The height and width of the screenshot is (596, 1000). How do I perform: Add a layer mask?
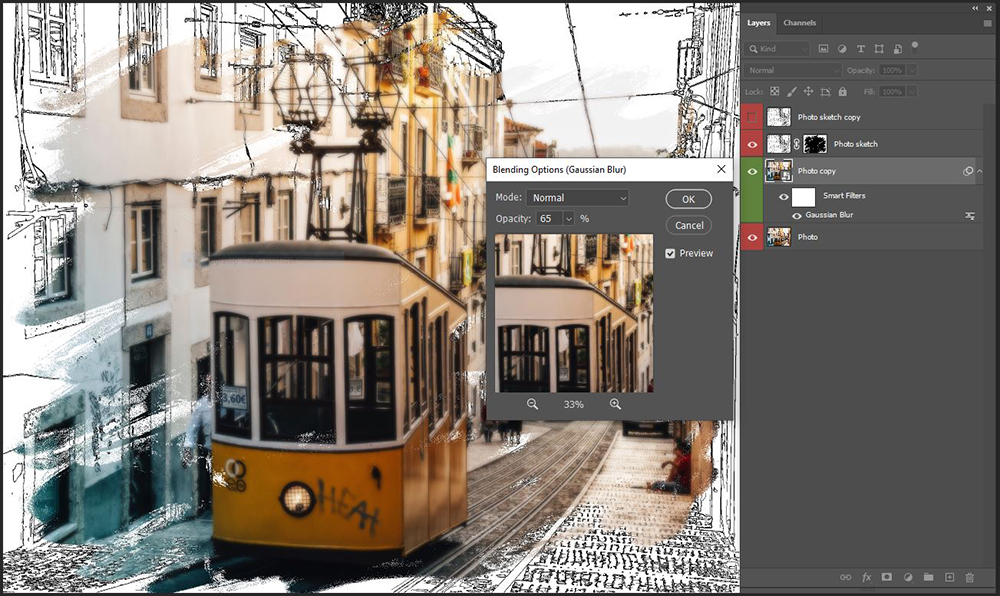click(886, 577)
